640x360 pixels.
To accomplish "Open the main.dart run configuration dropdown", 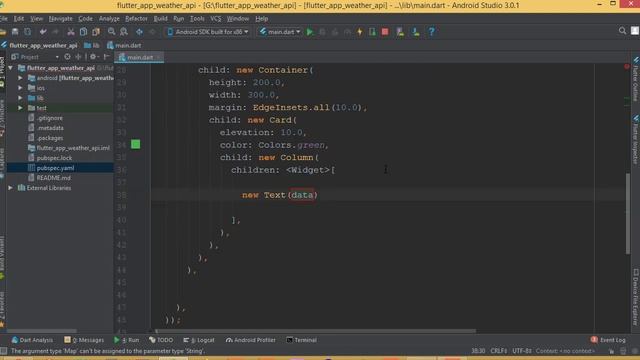I will coord(280,32).
